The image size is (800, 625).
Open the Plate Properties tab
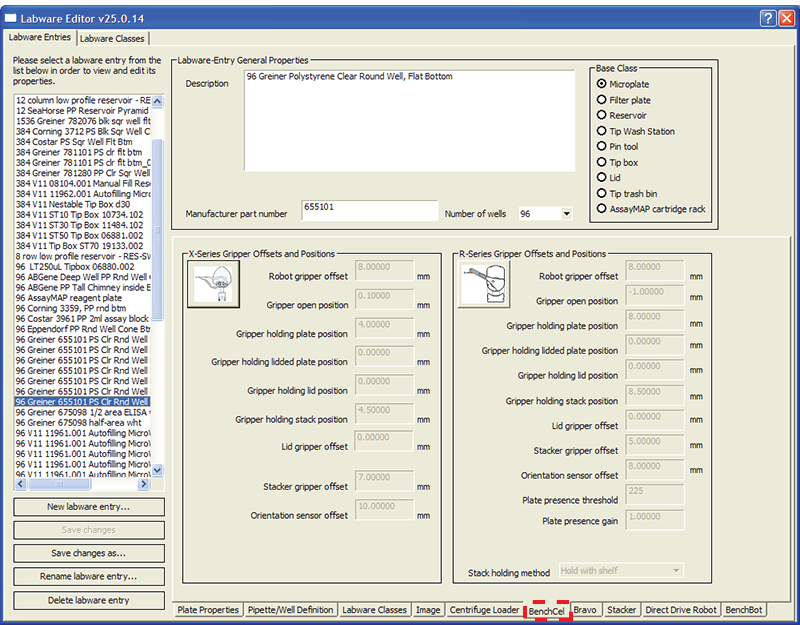tap(208, 610)
